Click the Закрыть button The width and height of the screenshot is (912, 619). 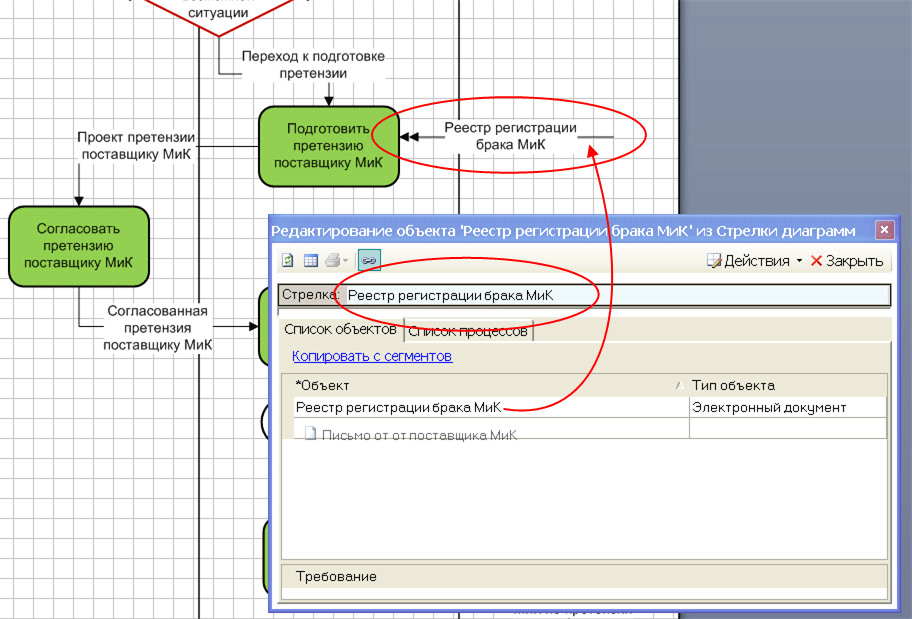coord(846,261)
